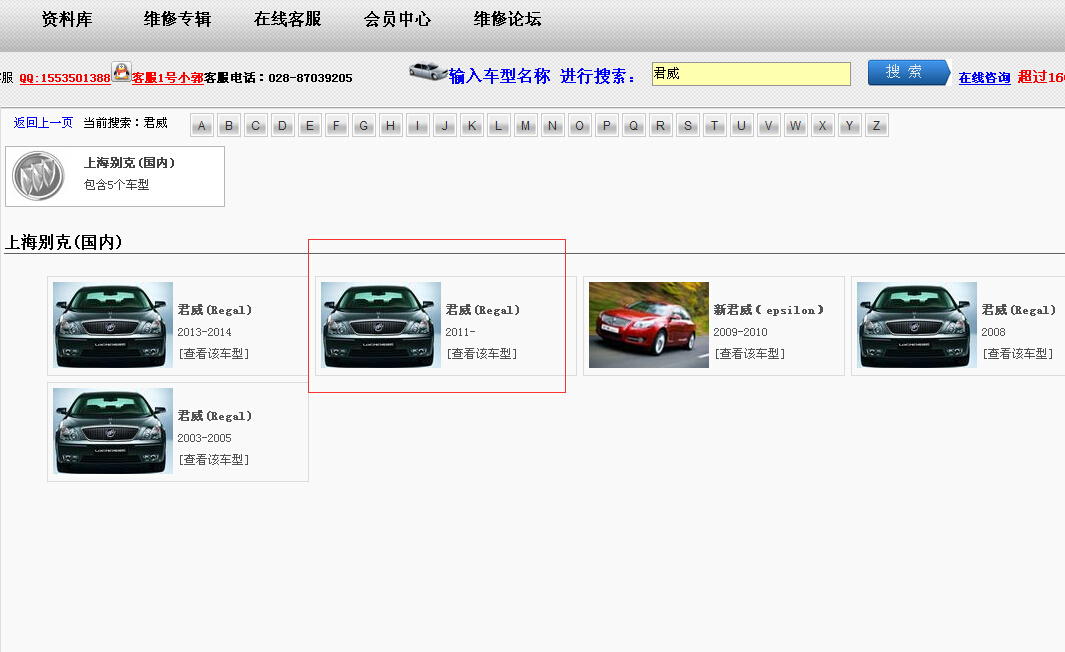Filter by letter S
Image resolution: width=1065 pixels, height=652 pixels.
(x=687, y=126)
